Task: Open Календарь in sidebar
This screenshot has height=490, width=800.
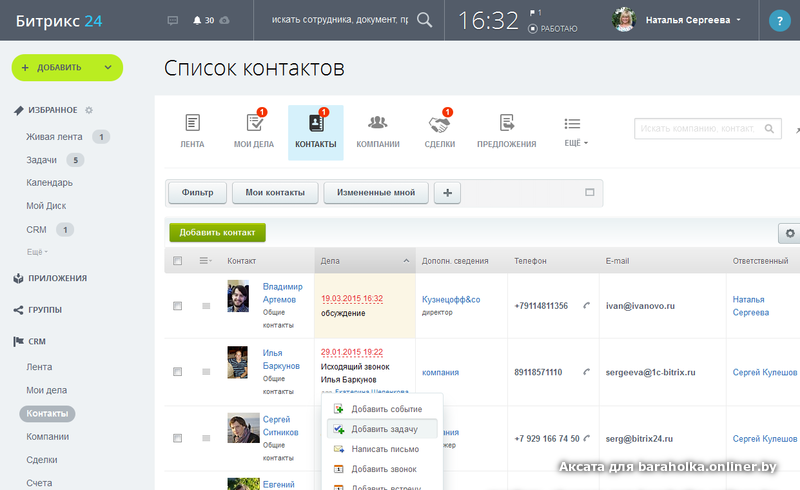Action: pos(49,182)
